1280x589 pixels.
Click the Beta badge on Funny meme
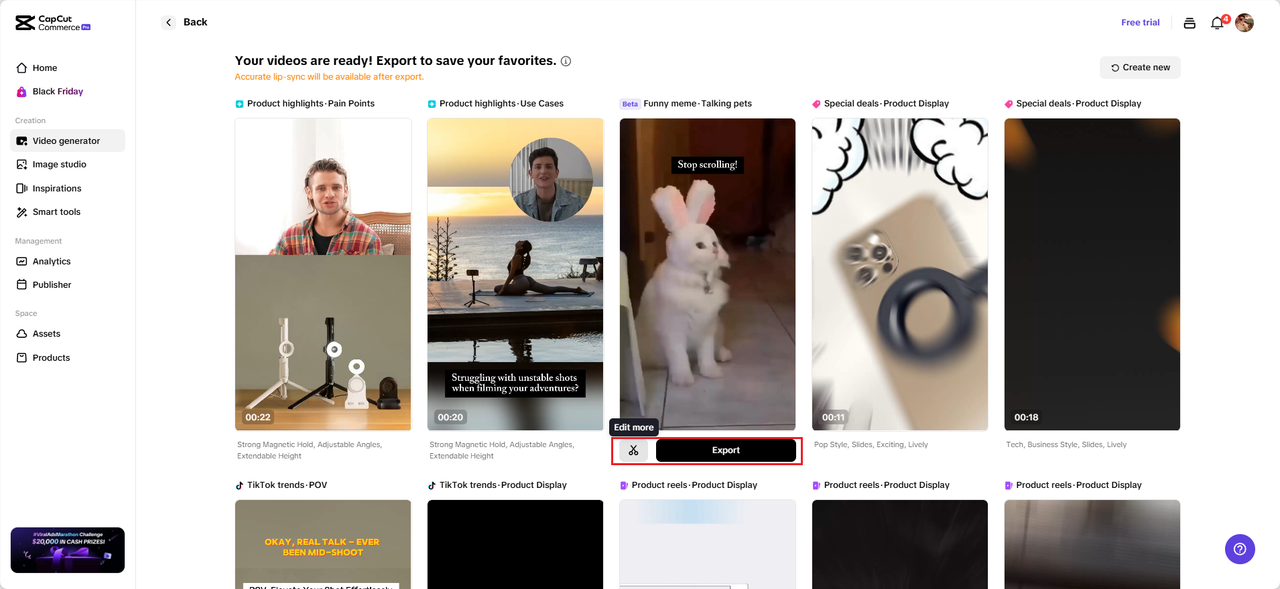630,104
